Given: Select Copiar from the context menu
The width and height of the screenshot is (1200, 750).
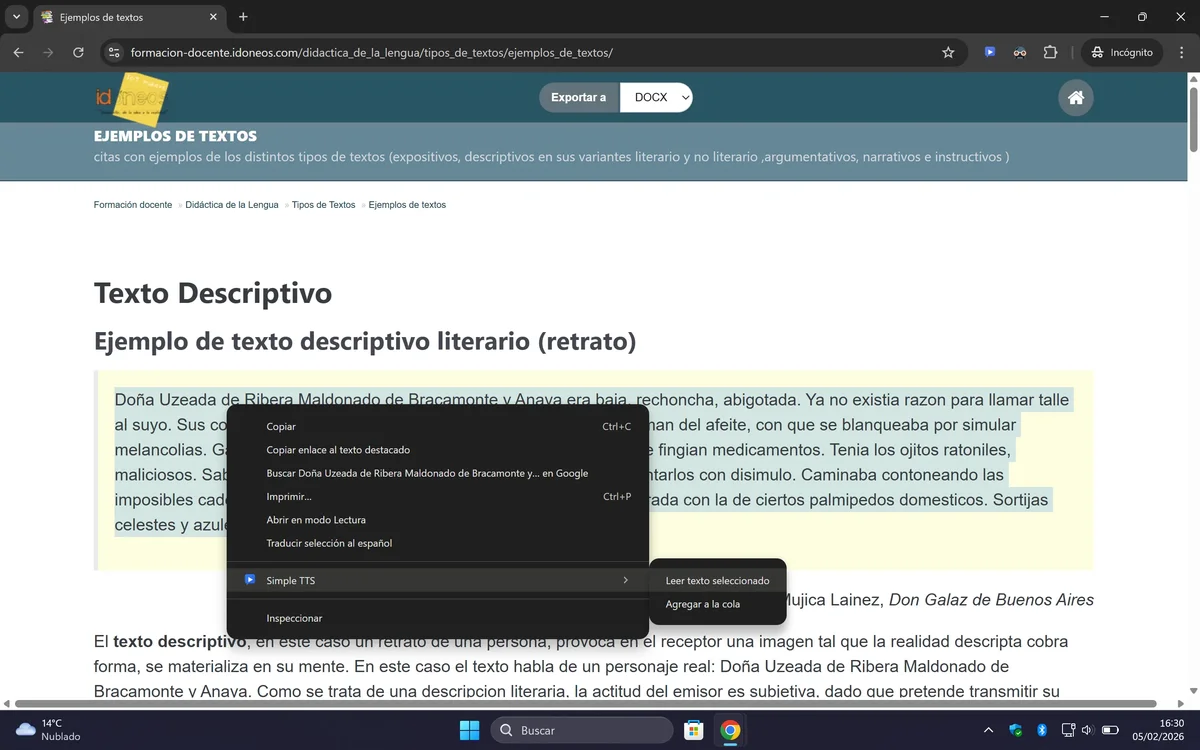Looking at the screenshot, I should pyautogui.click(x=281, y=426).
